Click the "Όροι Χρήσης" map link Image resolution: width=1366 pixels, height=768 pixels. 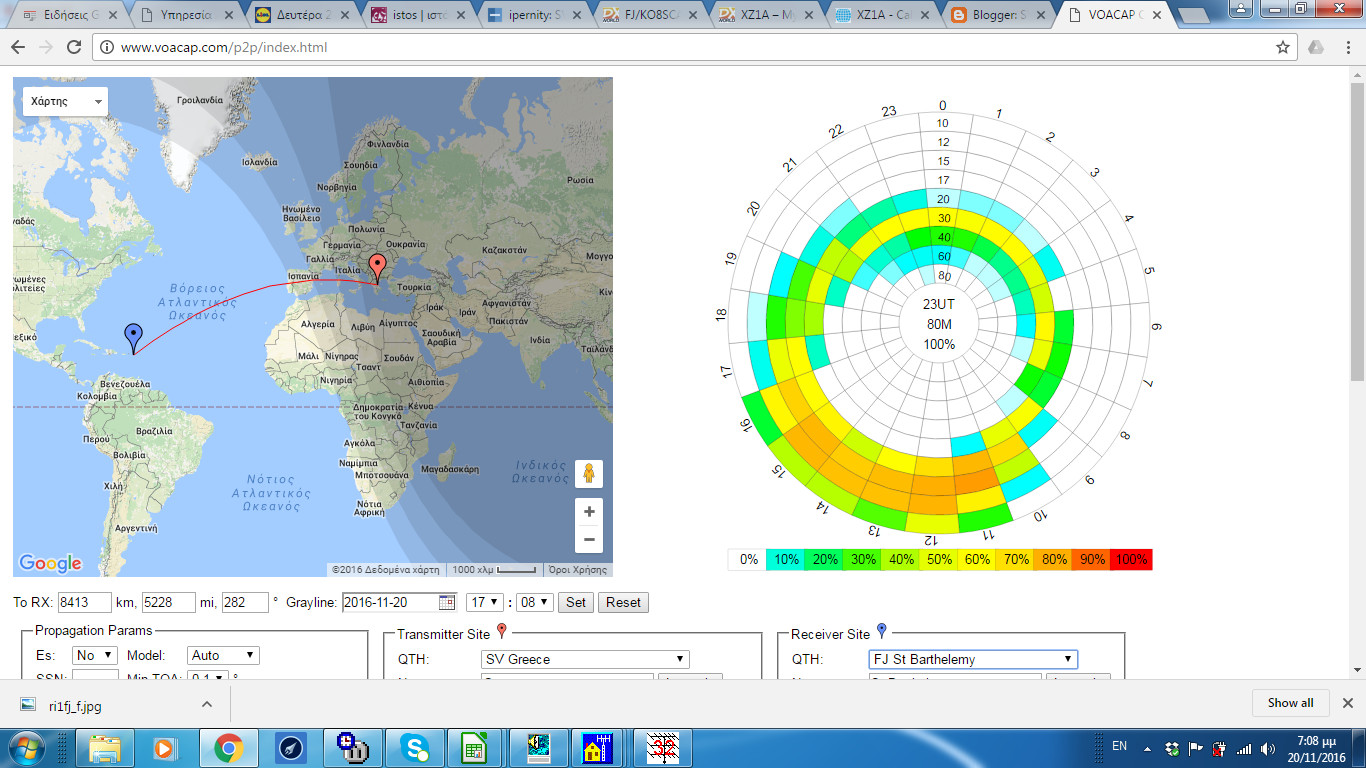click(578, 569)
